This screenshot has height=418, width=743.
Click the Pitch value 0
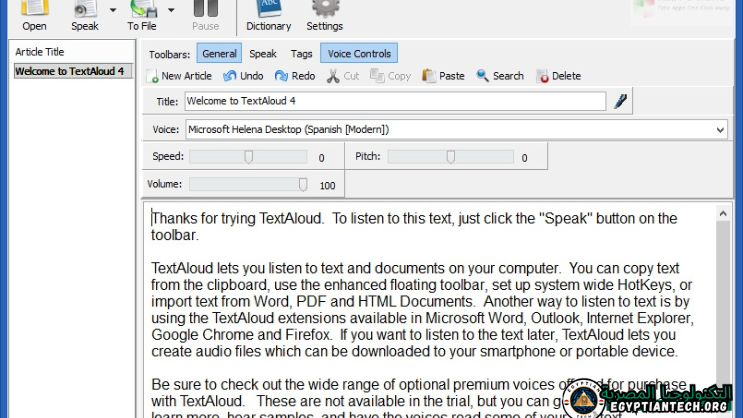tap(524, 158)
